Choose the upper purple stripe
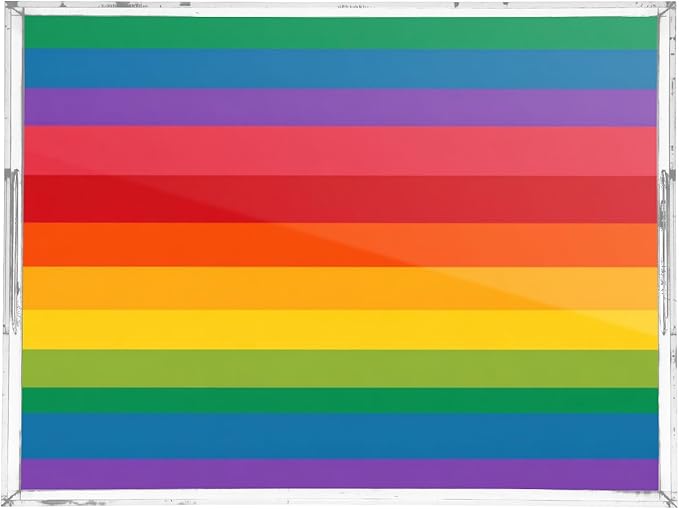The image size is (679, 509). [341, 107]
